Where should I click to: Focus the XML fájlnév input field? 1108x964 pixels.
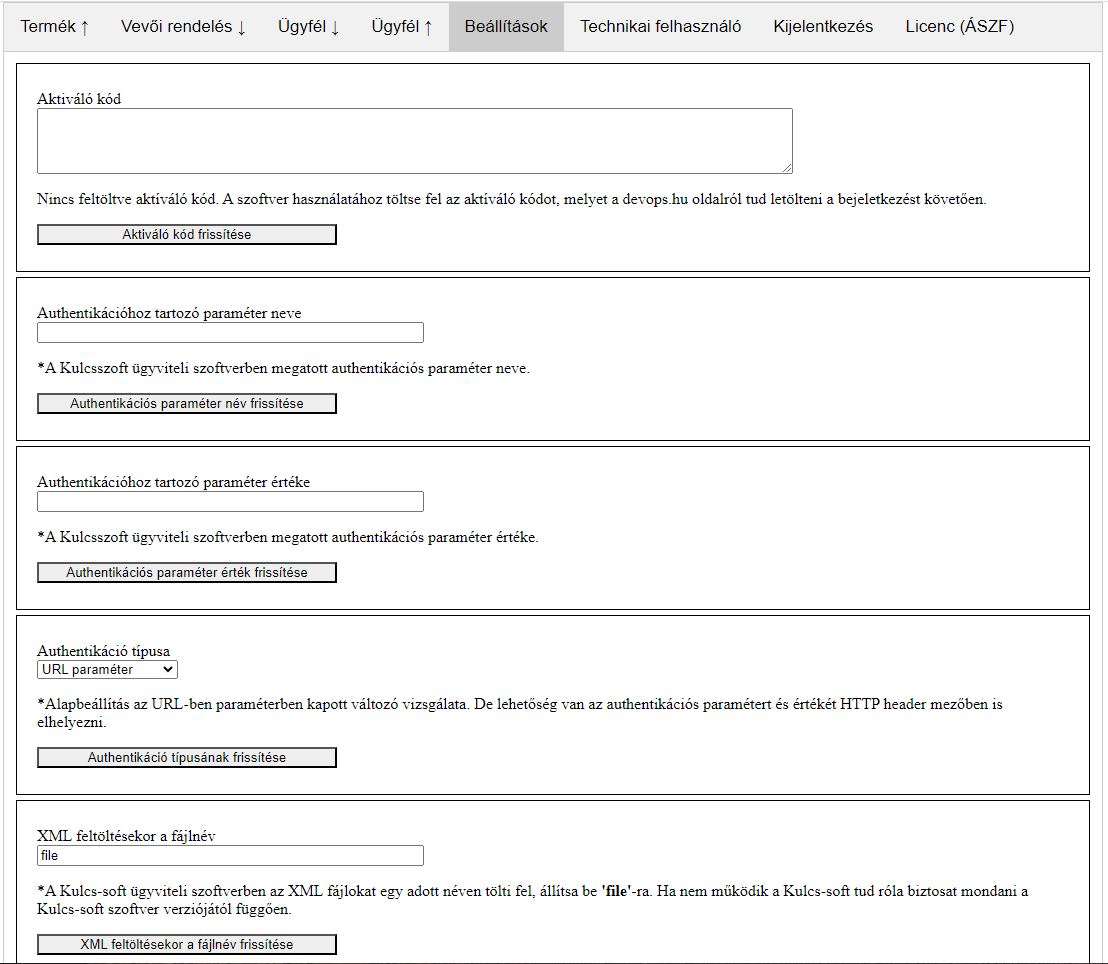pyautogui.click(x=230, y=856)
